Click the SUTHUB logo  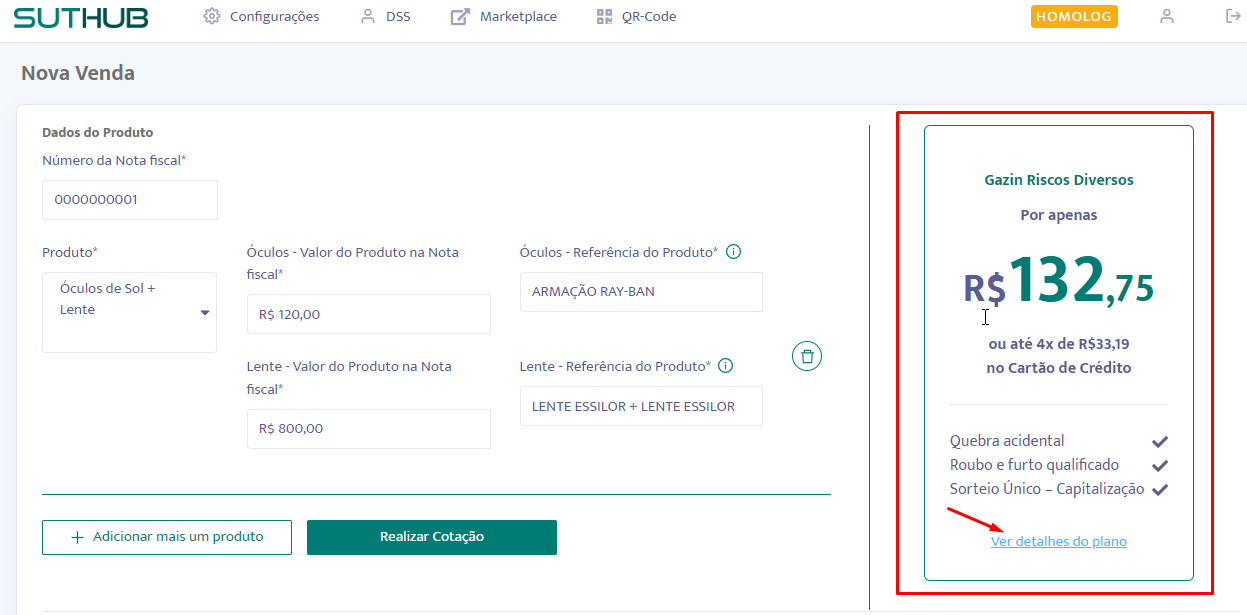click(x=81, y=17)
